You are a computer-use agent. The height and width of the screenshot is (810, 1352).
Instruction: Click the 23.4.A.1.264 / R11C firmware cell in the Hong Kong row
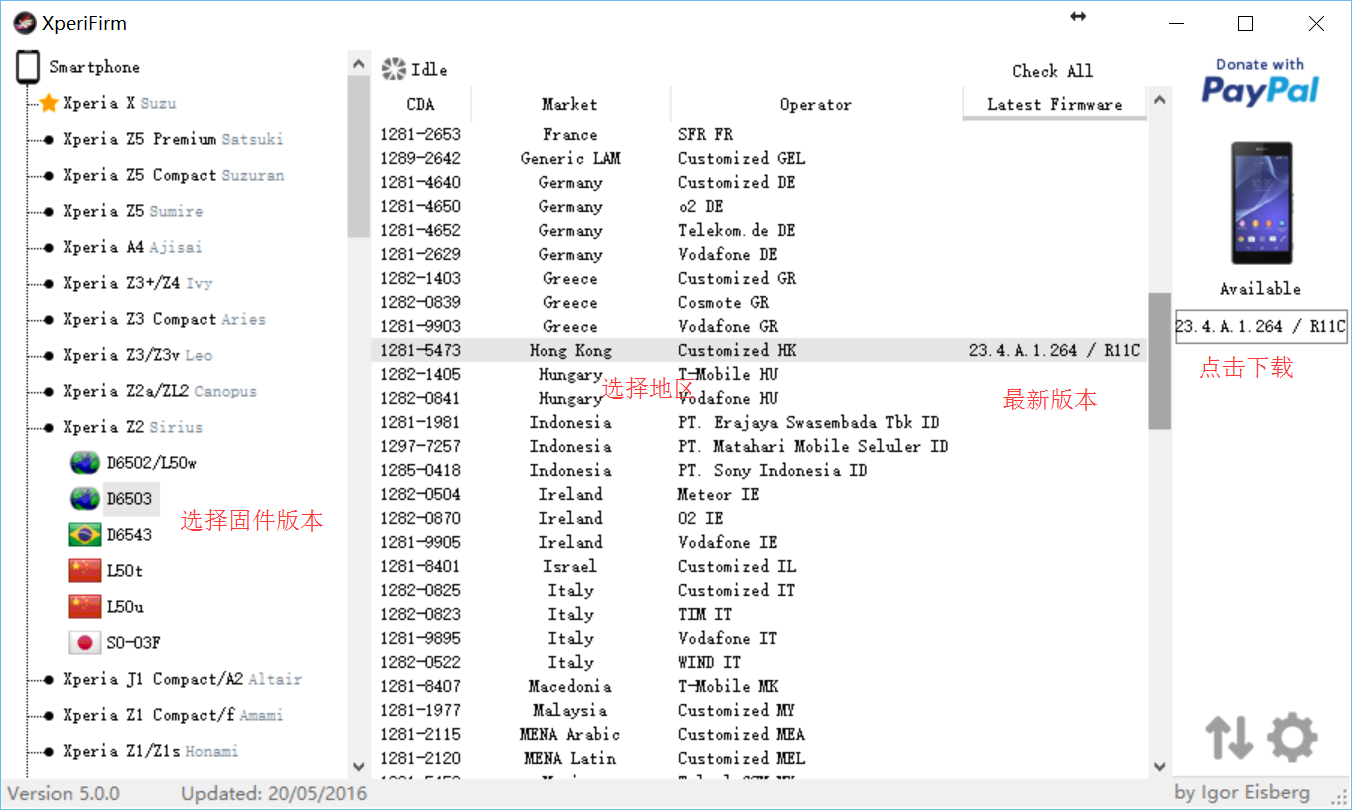pyautogui.click(x=1054, y=350)
